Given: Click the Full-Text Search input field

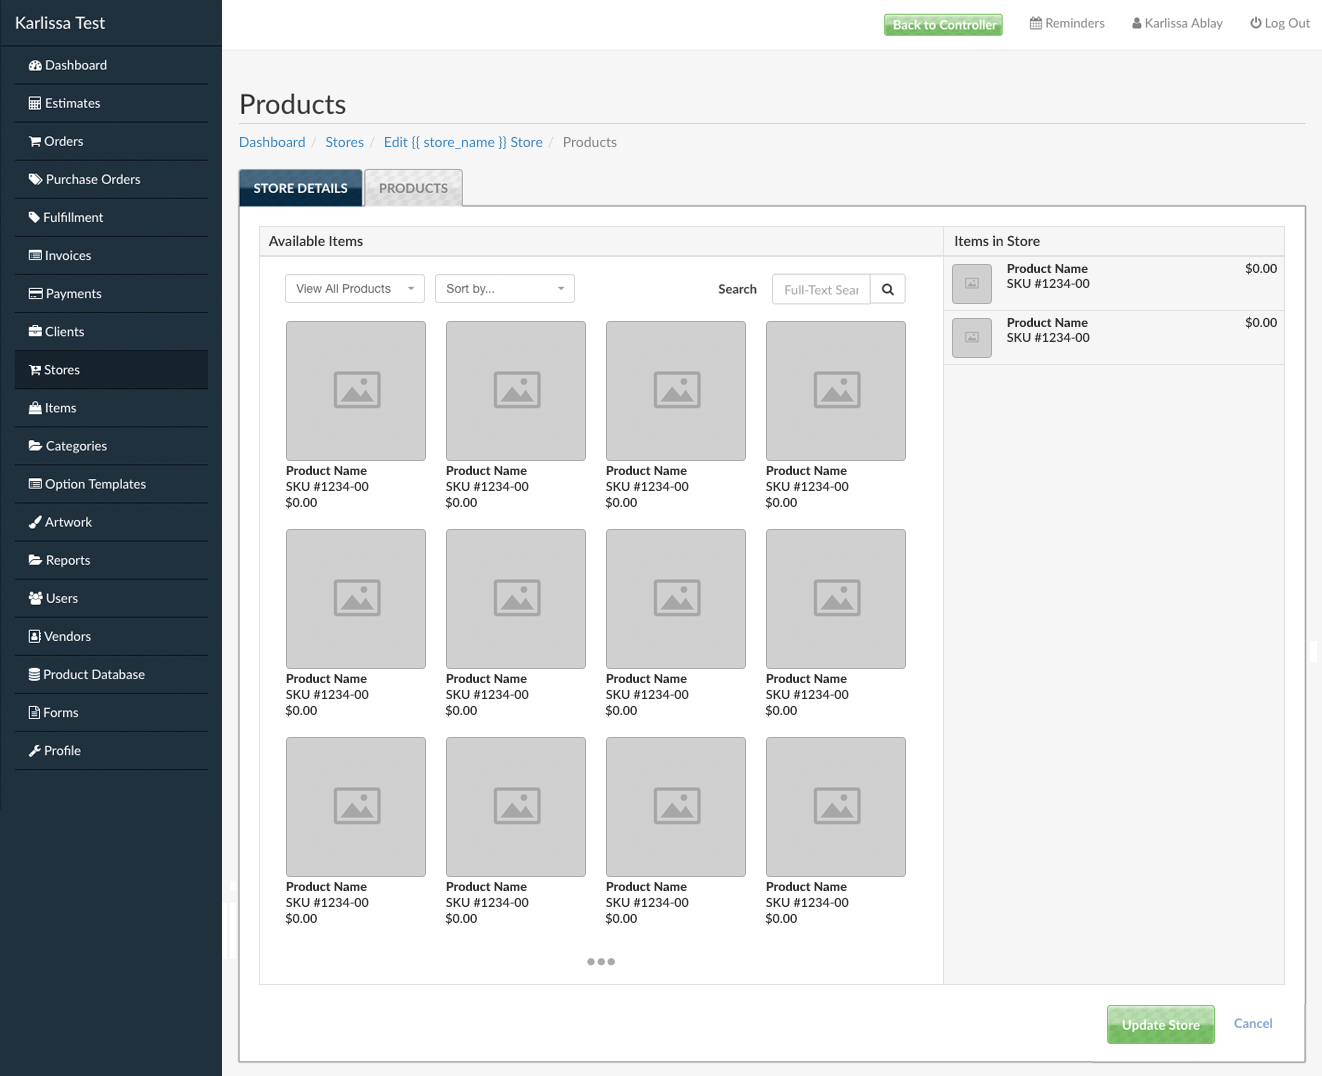Looking at the screenshot, I should pyautogui.click(x=821, y=289).
